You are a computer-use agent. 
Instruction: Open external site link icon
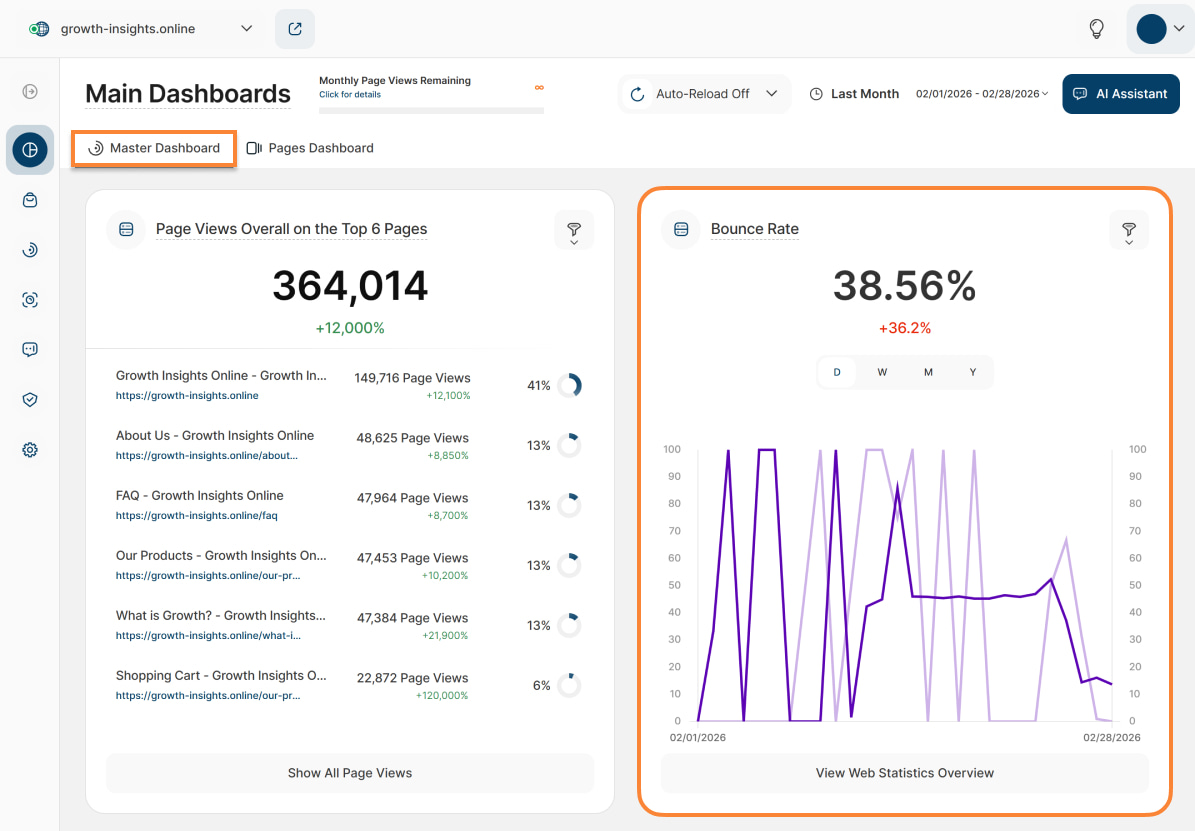coord(295,29)
